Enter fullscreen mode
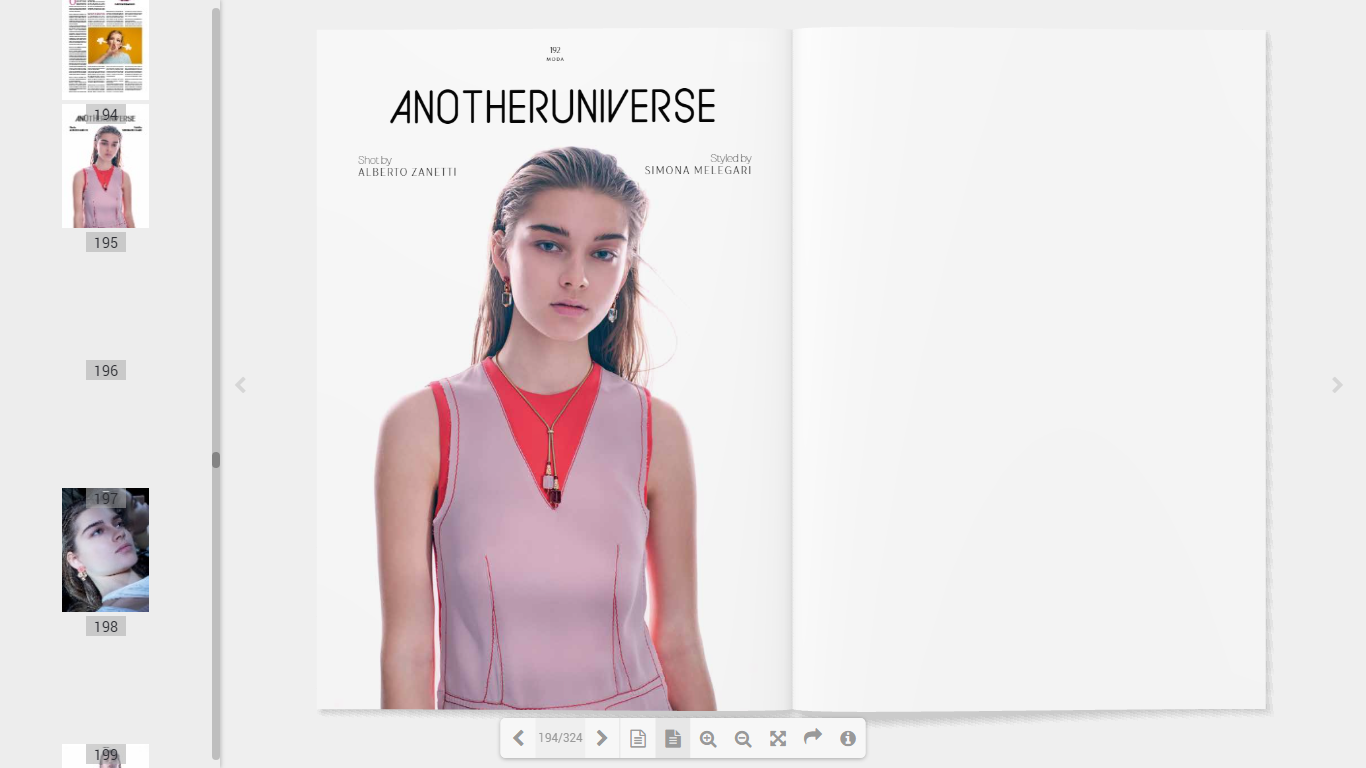This screenshot has width=1366, height=768. 778,739
